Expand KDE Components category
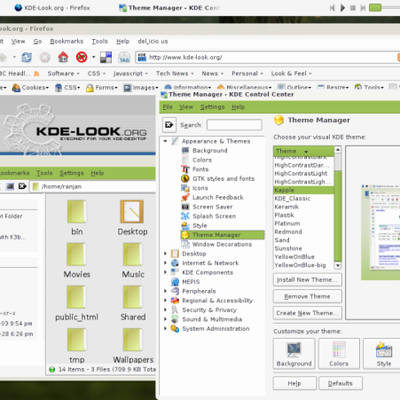 coord(165,272)
